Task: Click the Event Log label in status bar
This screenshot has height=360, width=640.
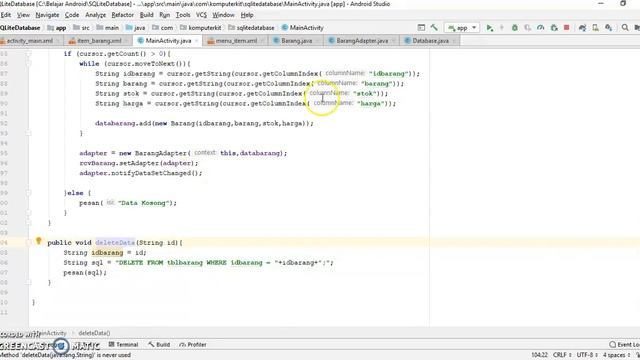Action: coord(628,344)
